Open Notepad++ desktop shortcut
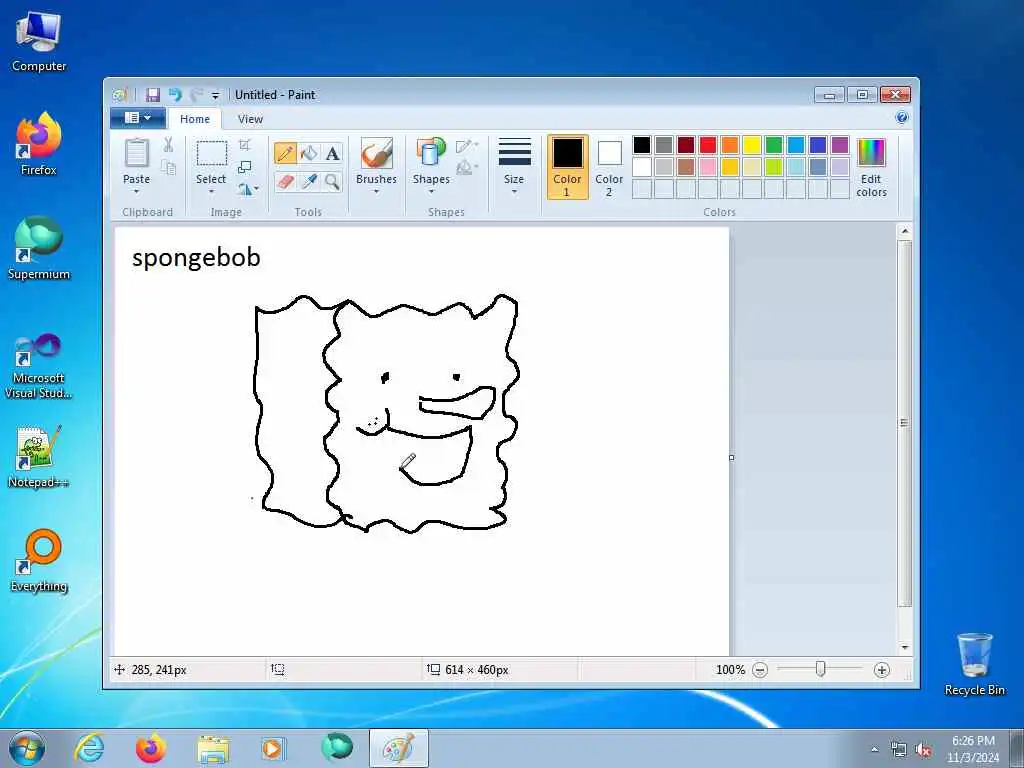 (x=39, y=457)
